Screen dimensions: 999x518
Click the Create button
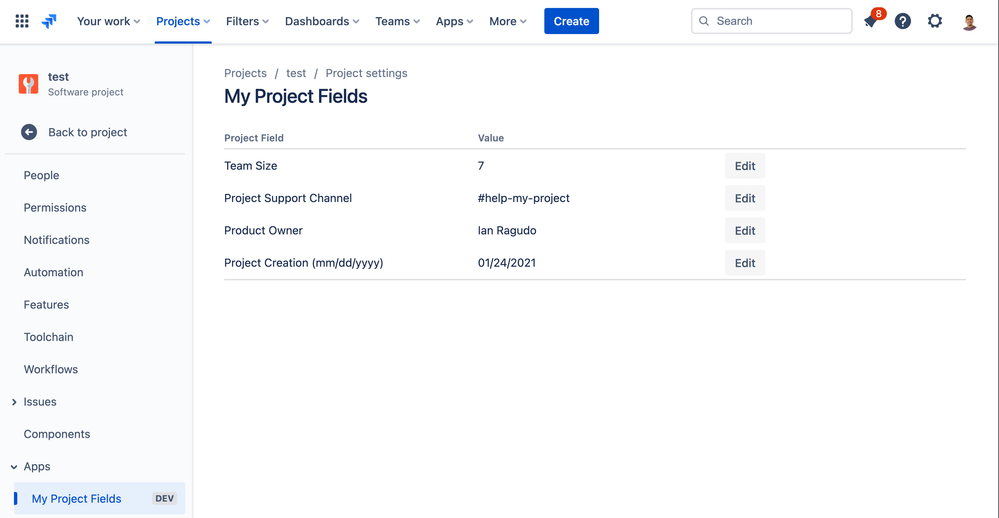coord(571,21)
